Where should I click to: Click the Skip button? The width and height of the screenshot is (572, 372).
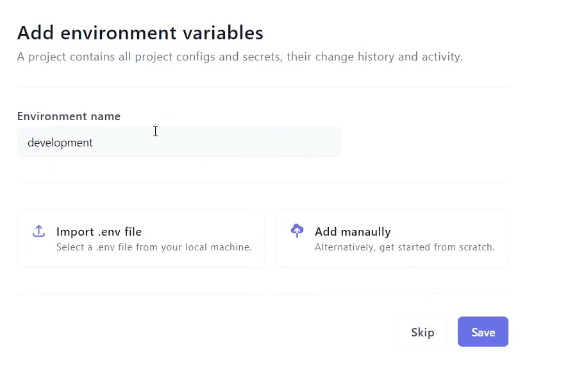(422, 332)
